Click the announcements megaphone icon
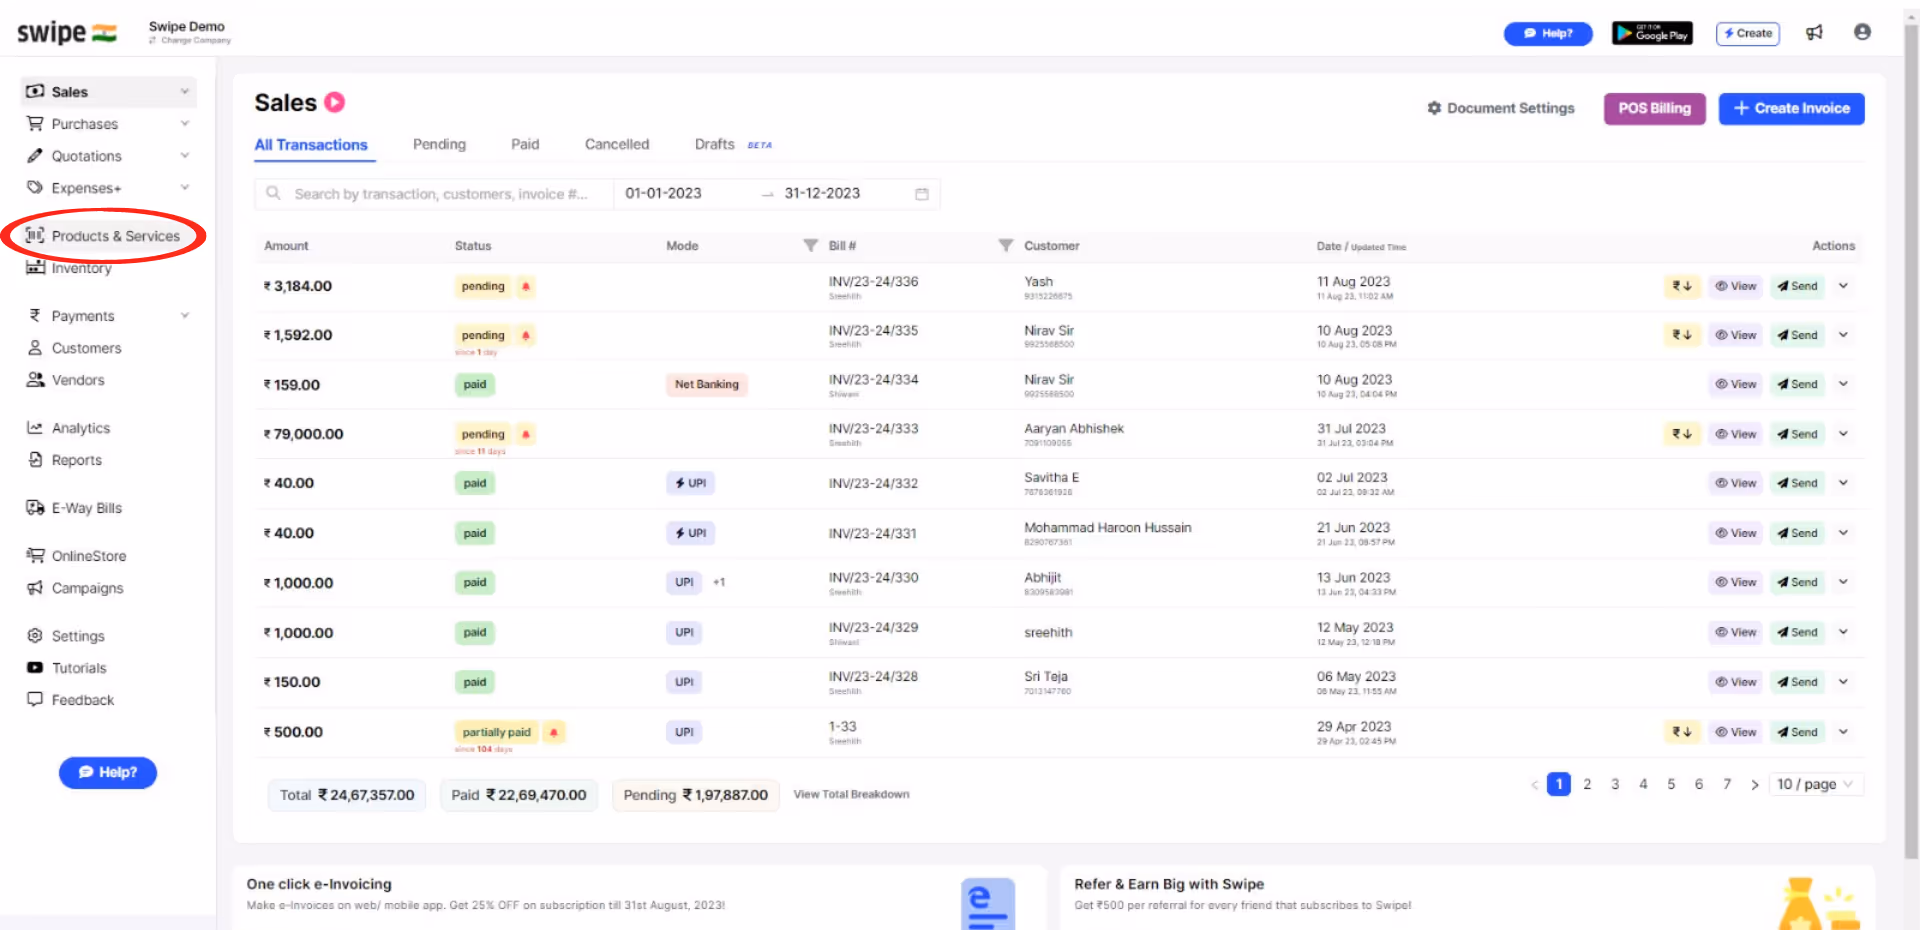1920x930 pixels. pyautogui.click(x=1814, y=33)
